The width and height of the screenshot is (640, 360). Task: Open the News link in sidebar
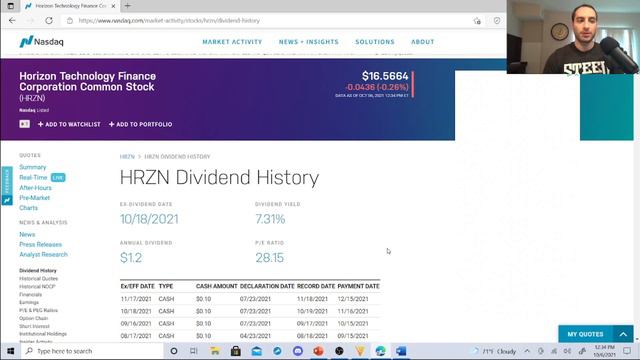[27, 234]
